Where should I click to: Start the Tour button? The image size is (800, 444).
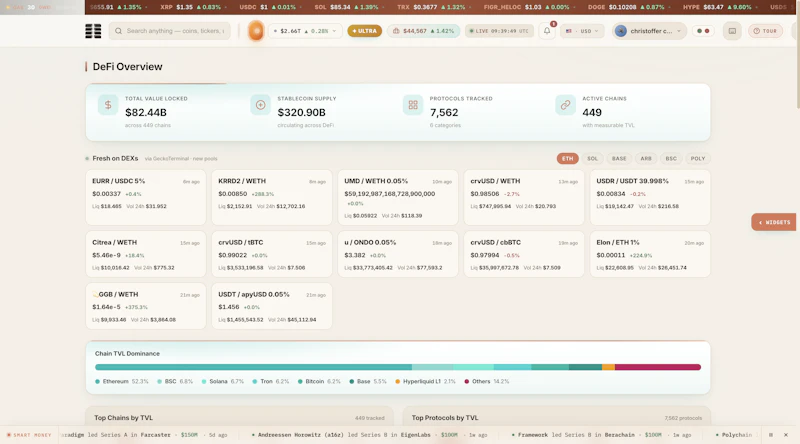765,31
